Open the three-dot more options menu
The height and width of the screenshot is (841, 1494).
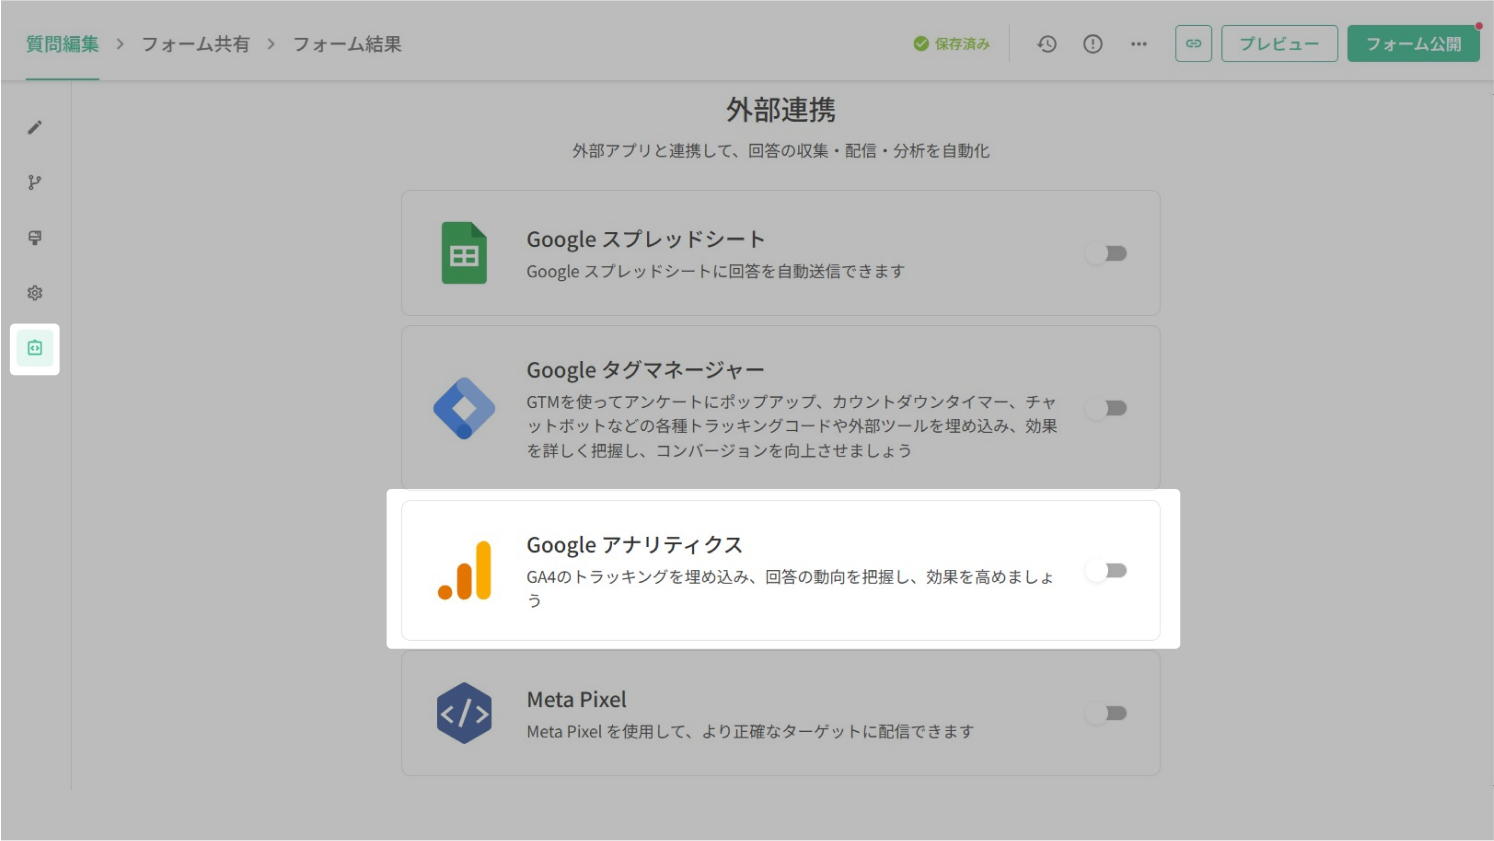click(1139, 44)
